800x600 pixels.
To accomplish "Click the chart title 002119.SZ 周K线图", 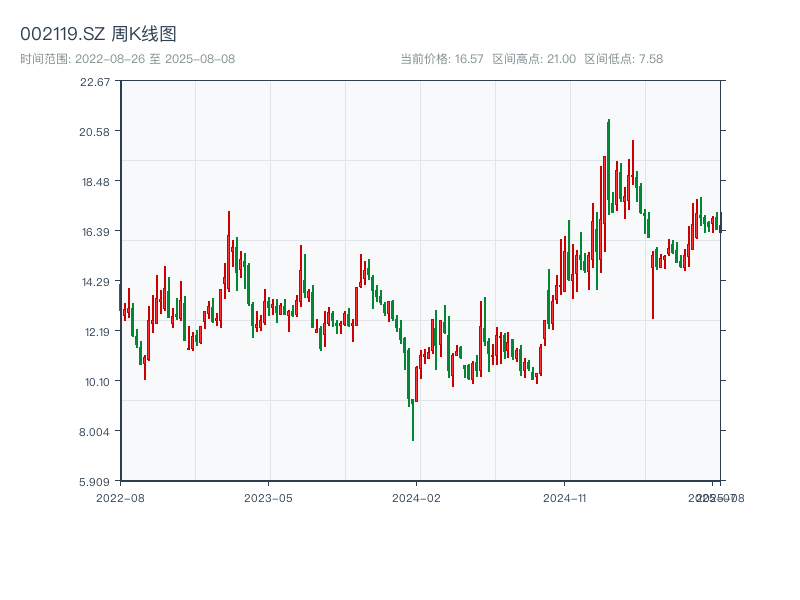I will click(x=98, y=34).
